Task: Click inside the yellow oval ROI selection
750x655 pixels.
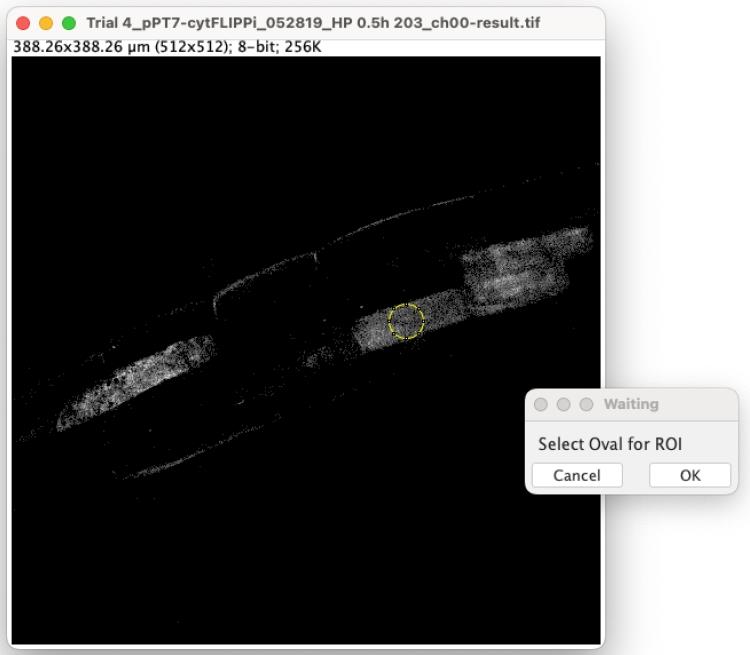Action: point(406,321)
